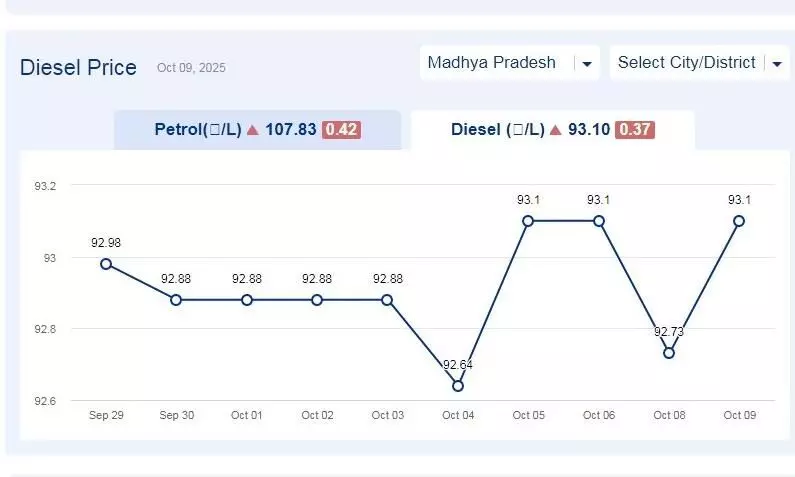Click the Oct 08 data point 92.73
This screenshot has height=477, width=795.
(669, 353)
